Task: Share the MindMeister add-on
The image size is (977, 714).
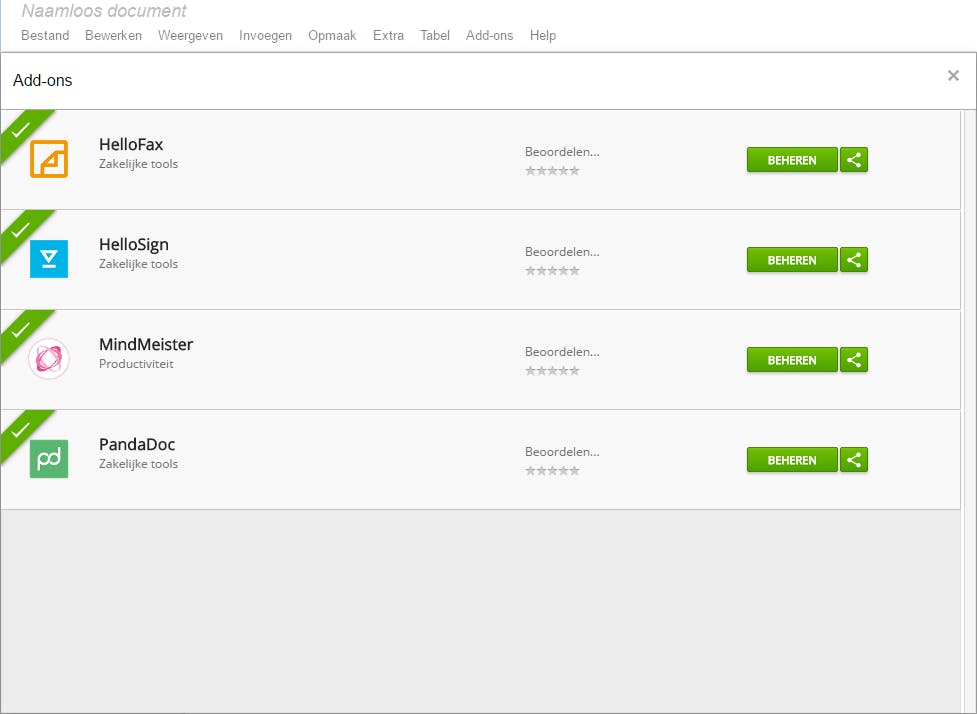Action: 854,360
